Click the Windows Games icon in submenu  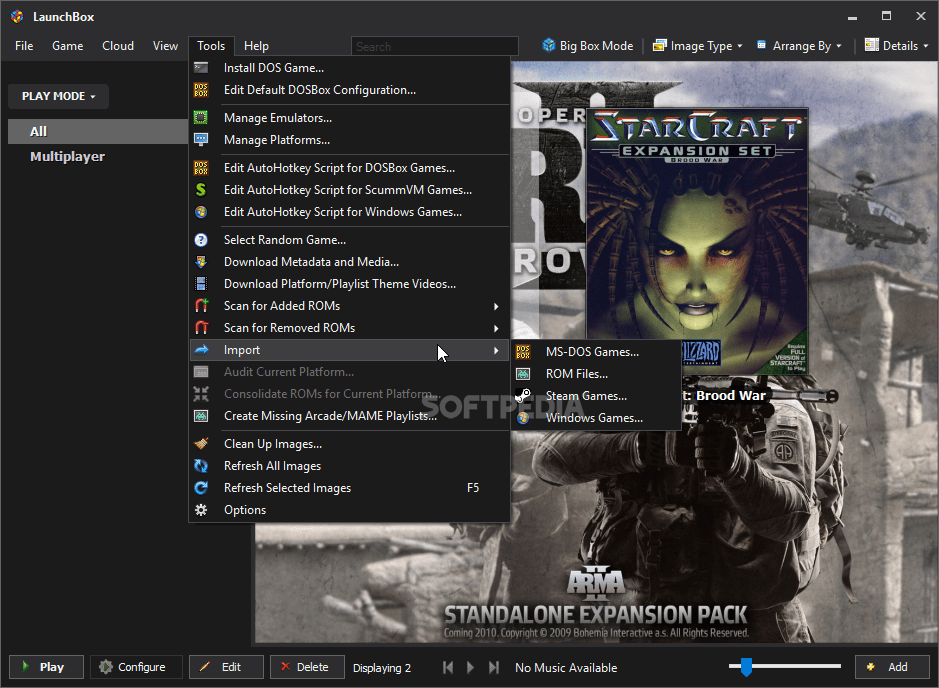coord(523,418)
